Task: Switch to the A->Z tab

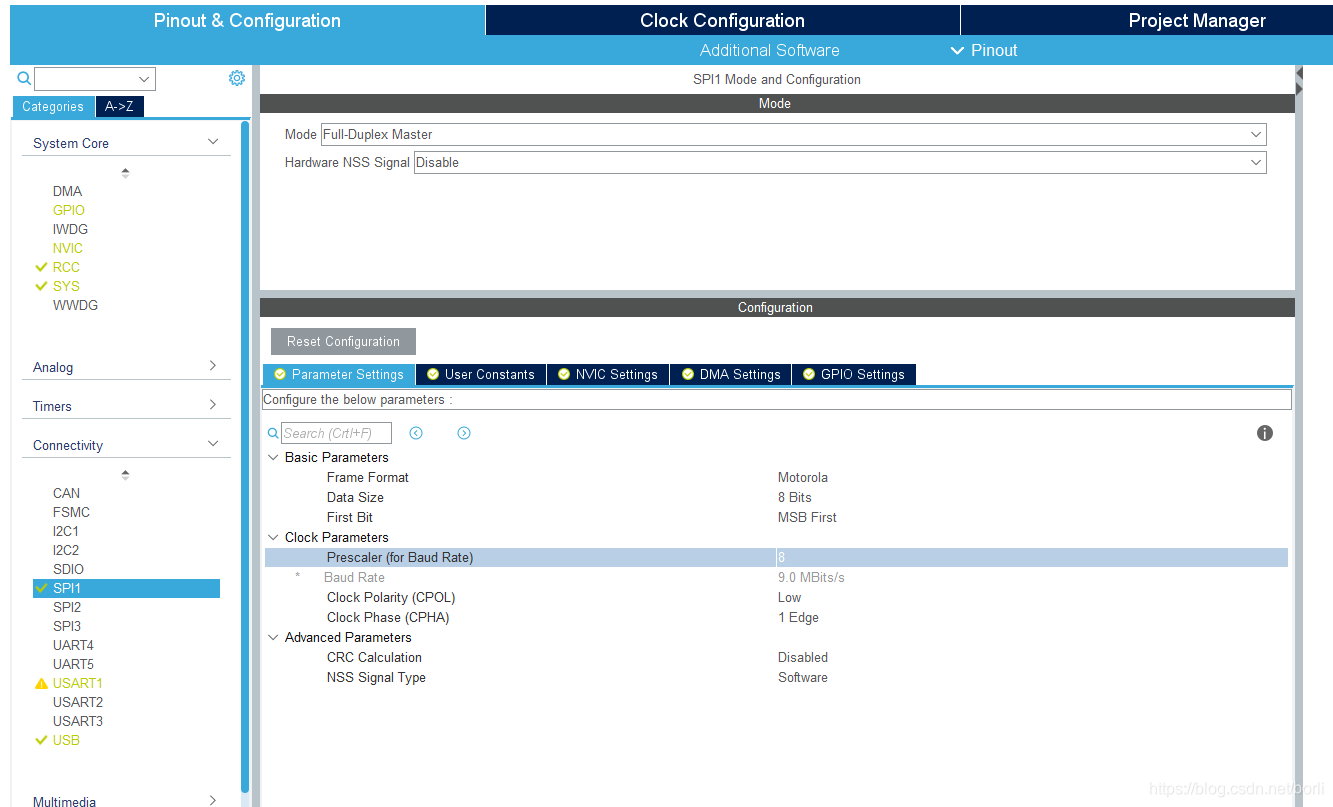Action: (x=119, y=106)
